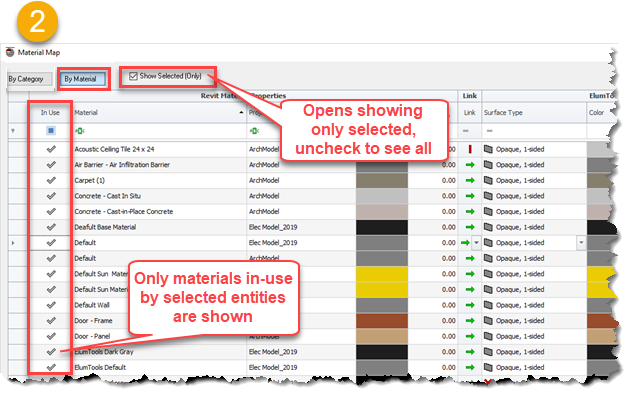
Task: Click surface type icon in Default Wall row
Action: pos(489,304)
